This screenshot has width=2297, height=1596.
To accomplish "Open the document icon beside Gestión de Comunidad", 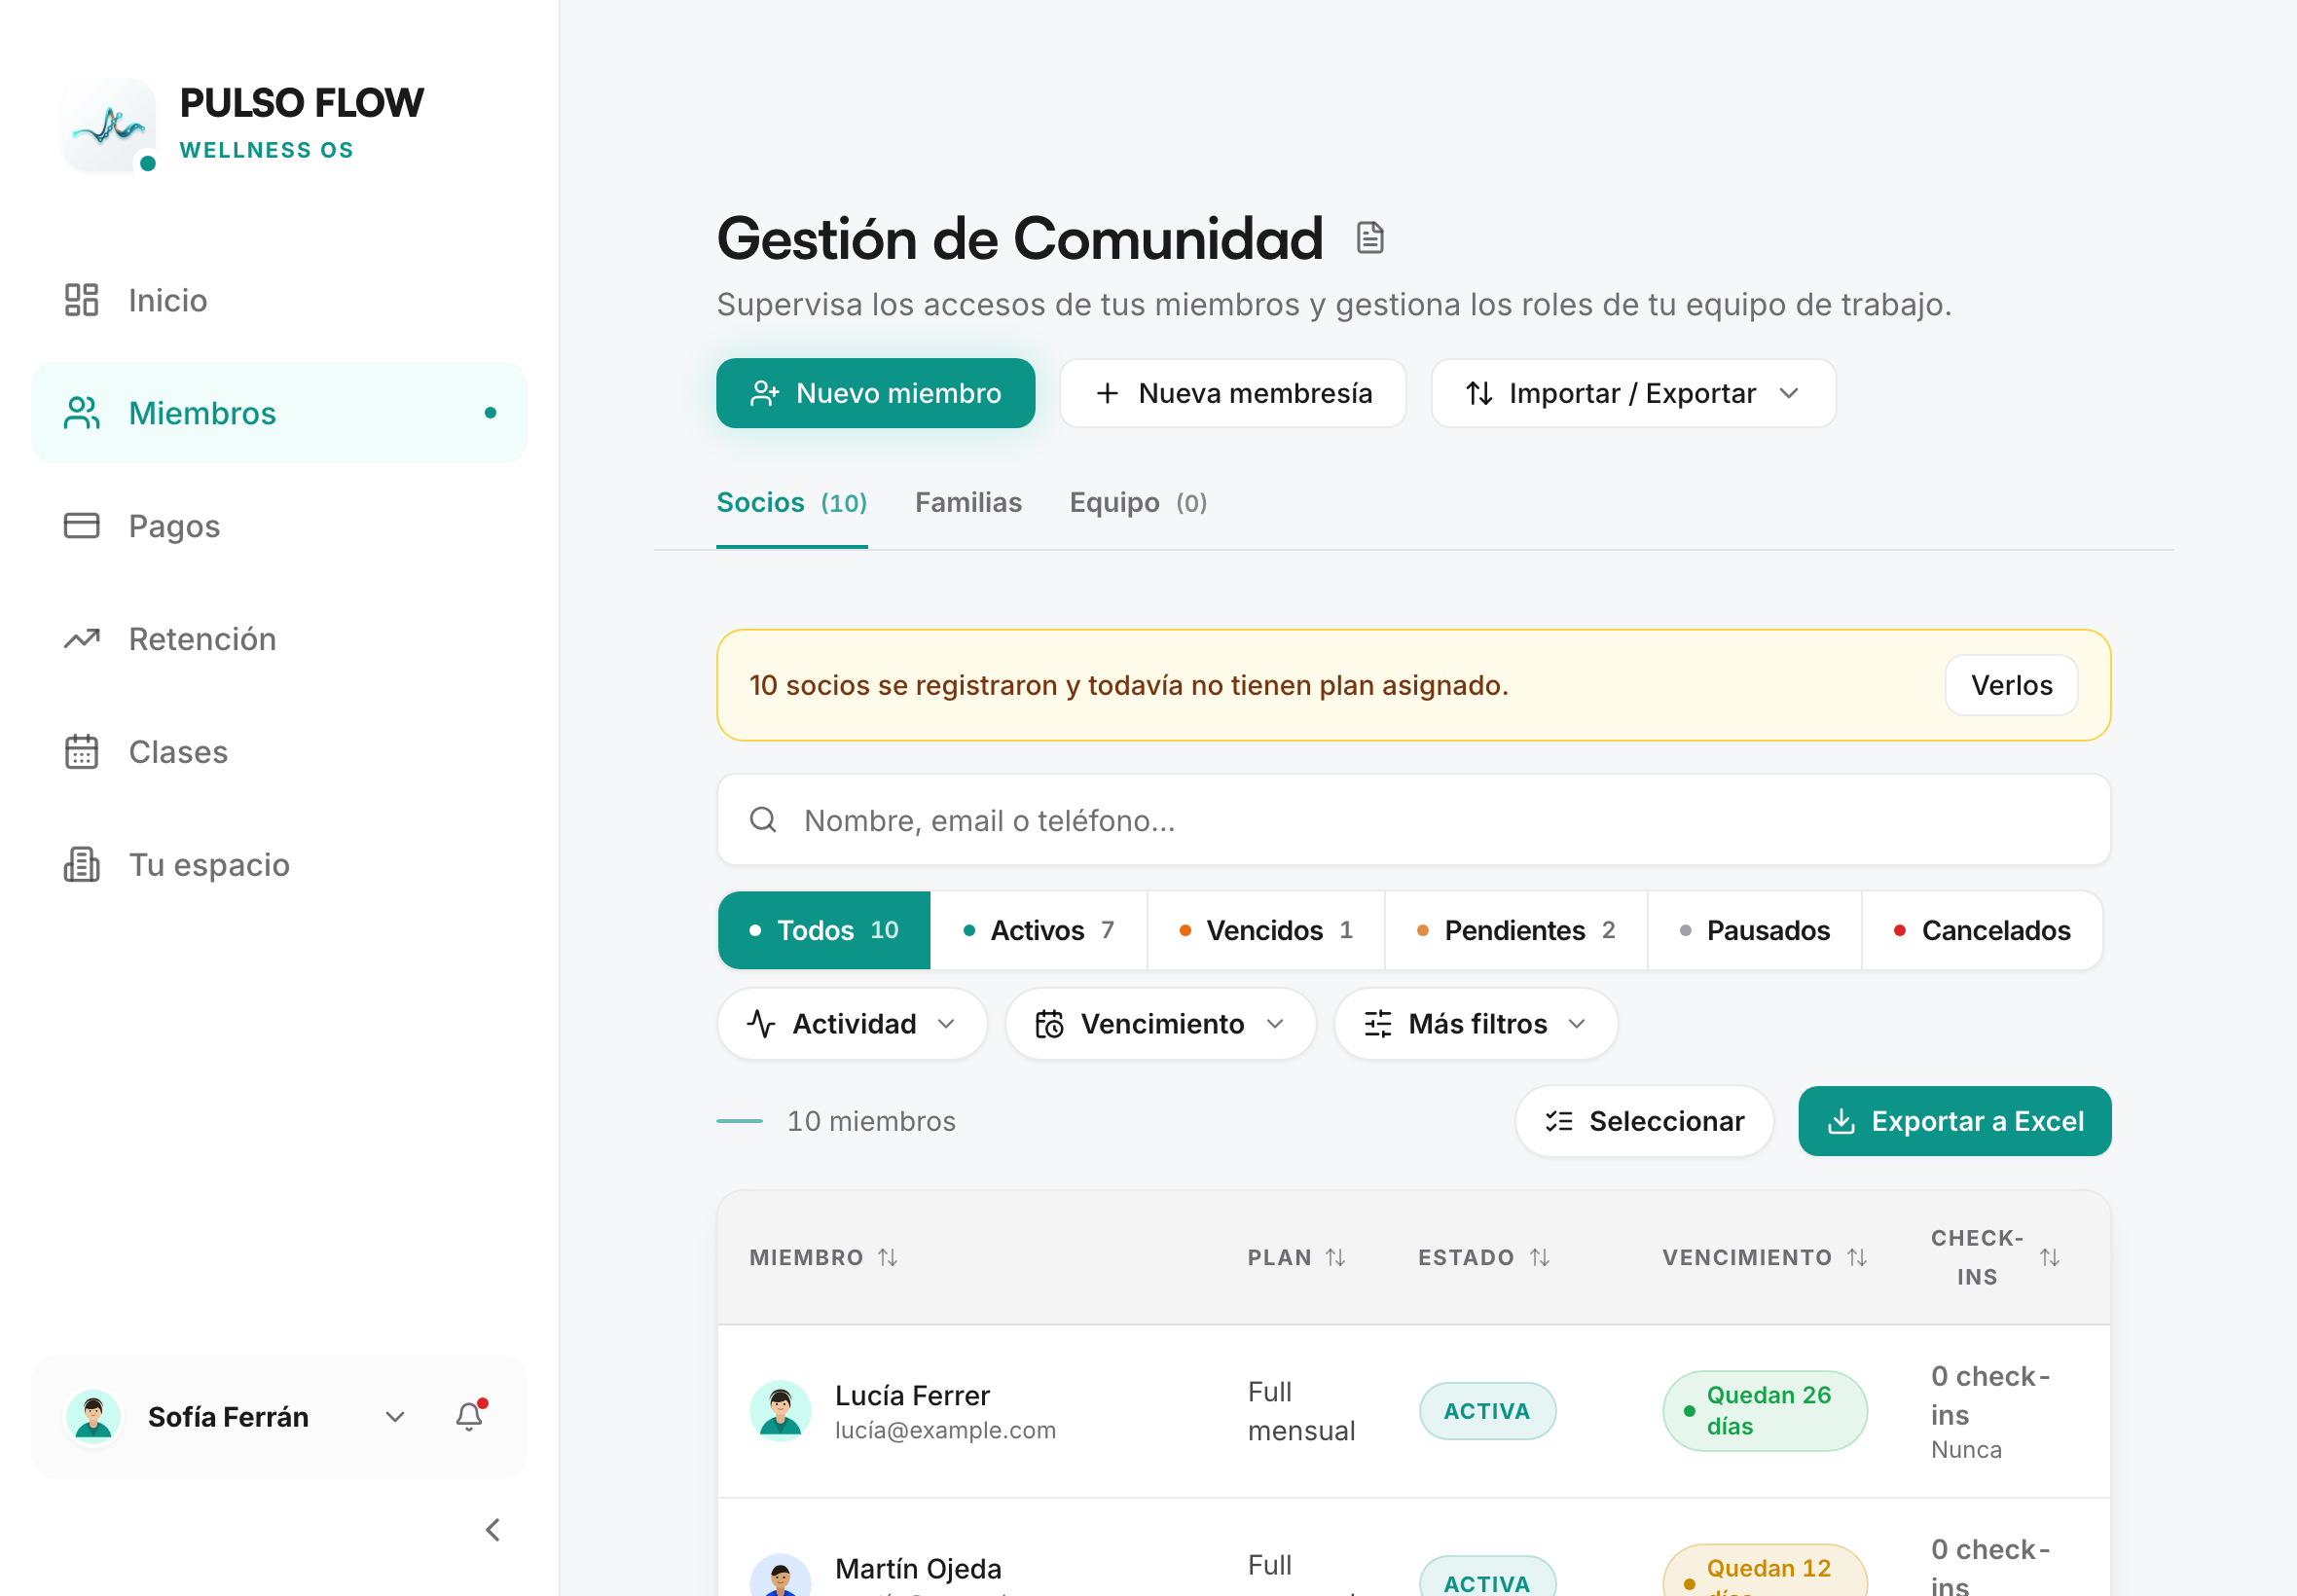I will pyautogui.click(x=1369, y=238).
